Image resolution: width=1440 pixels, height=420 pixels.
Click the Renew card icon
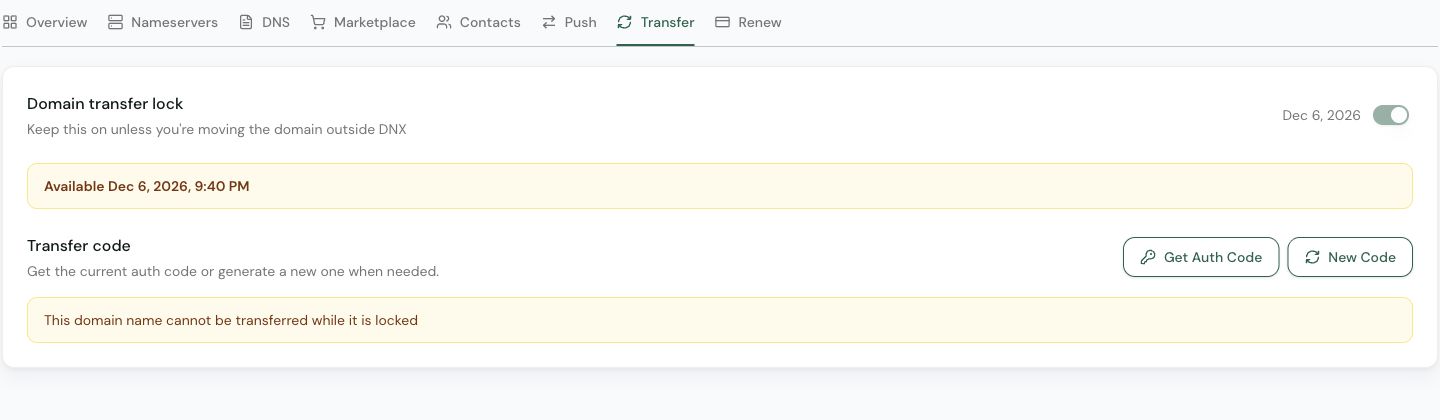click(x=723, y=22)
